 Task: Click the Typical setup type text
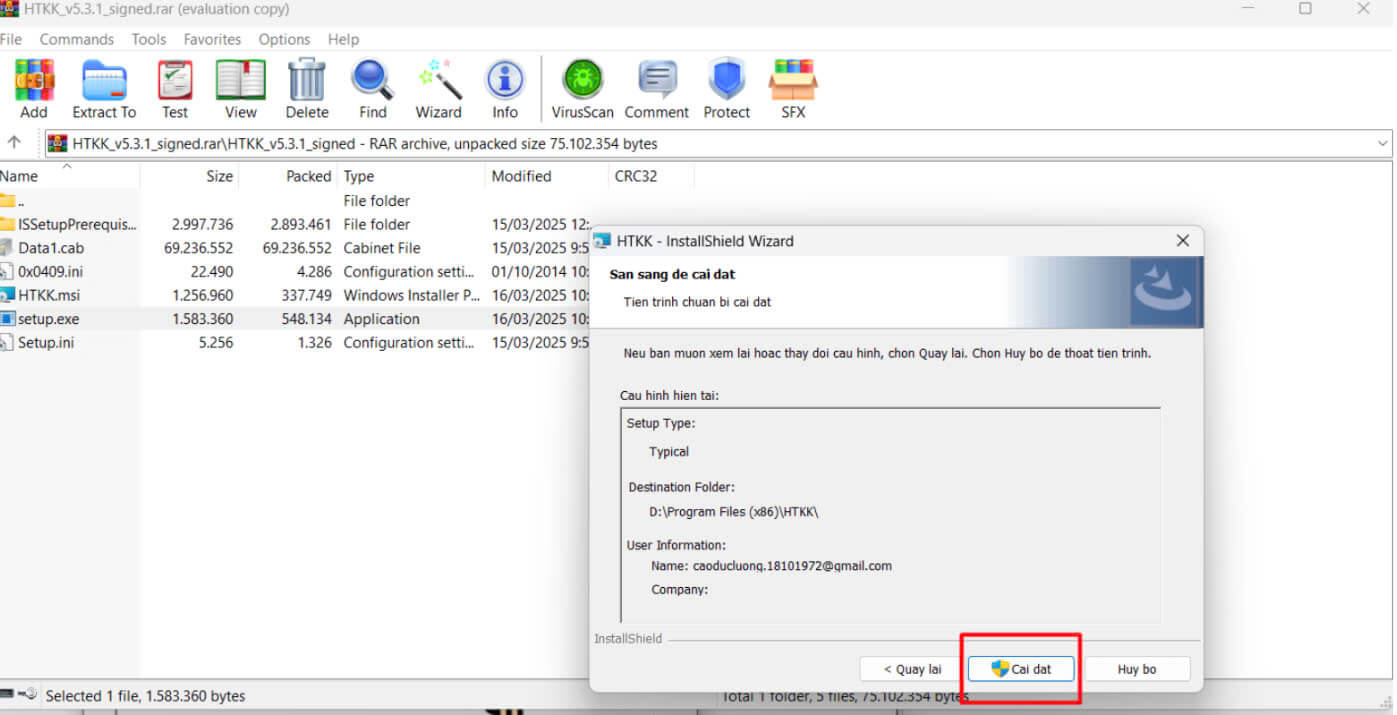669,452
